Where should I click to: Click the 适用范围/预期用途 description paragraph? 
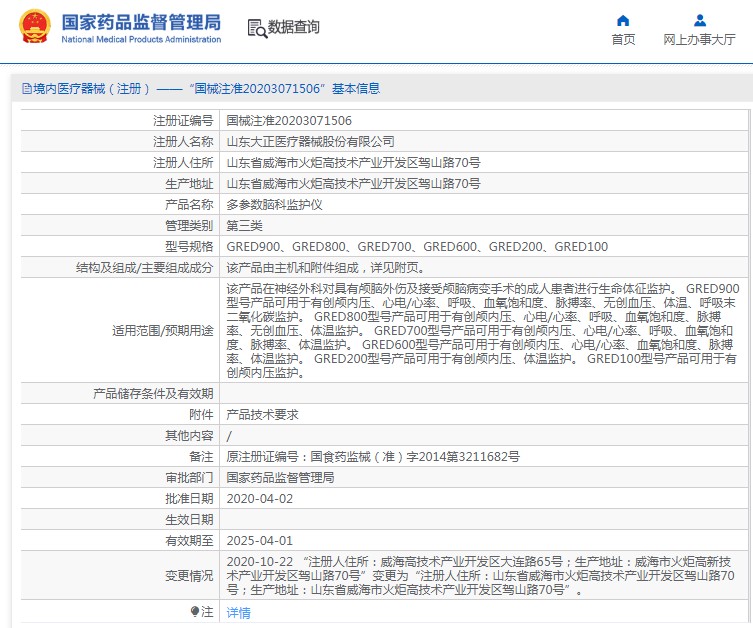point(482,330)
